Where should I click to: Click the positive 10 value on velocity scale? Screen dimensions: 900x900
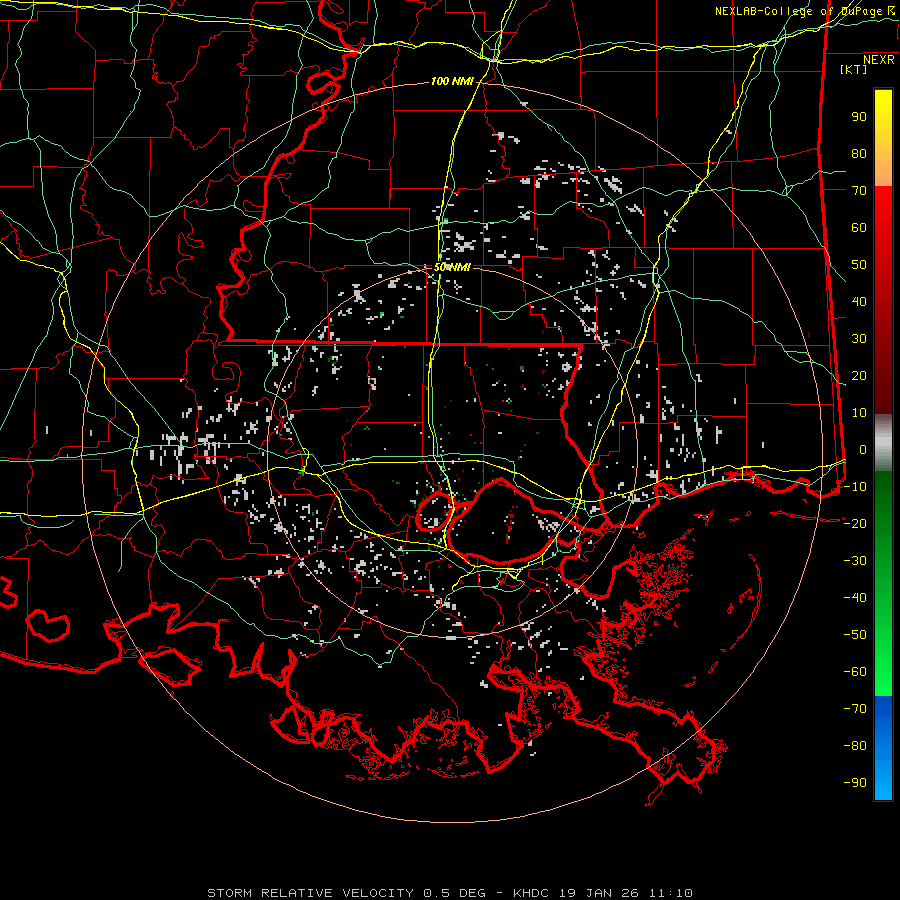859,413
